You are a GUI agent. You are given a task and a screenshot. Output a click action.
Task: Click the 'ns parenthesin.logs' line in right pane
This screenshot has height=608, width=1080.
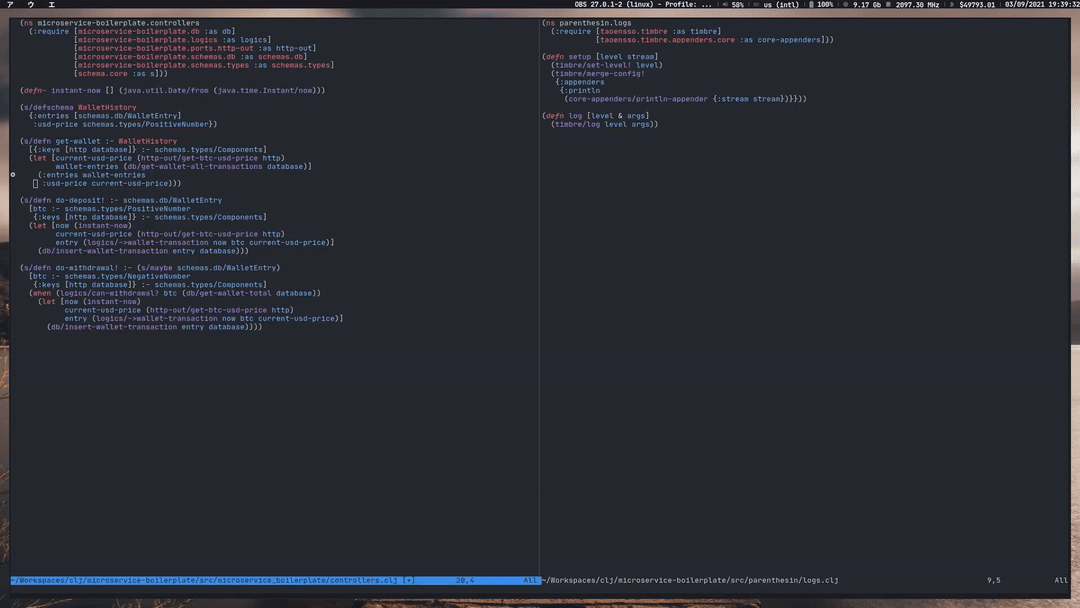[589, 23]
